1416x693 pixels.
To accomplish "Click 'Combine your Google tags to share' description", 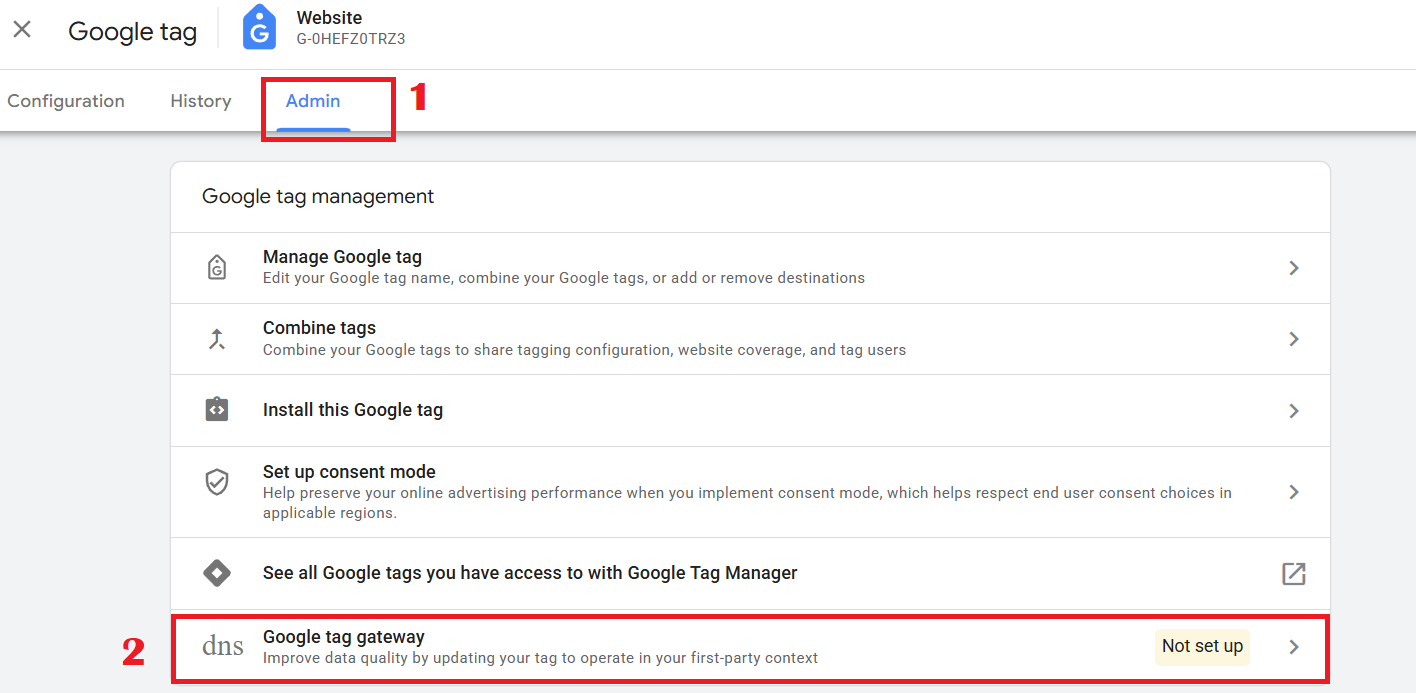I will pyautogui.click(x=585, y=350).
